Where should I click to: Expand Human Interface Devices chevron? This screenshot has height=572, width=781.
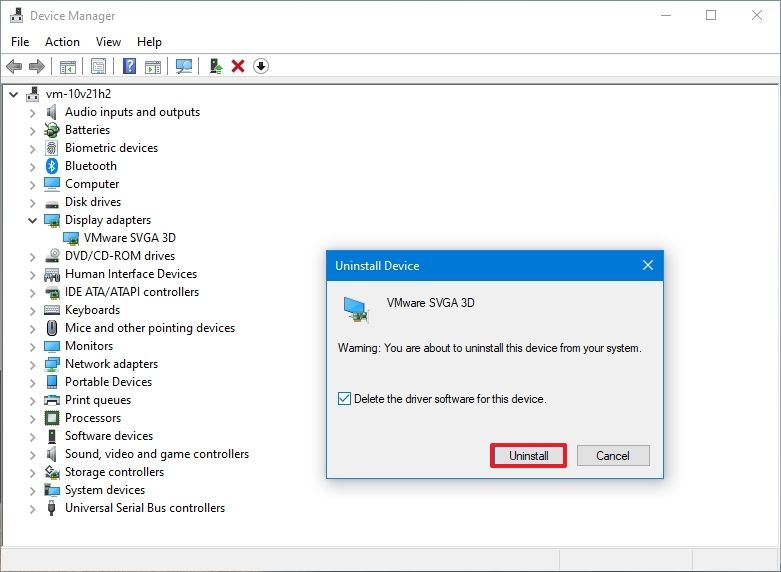[32, 275]
